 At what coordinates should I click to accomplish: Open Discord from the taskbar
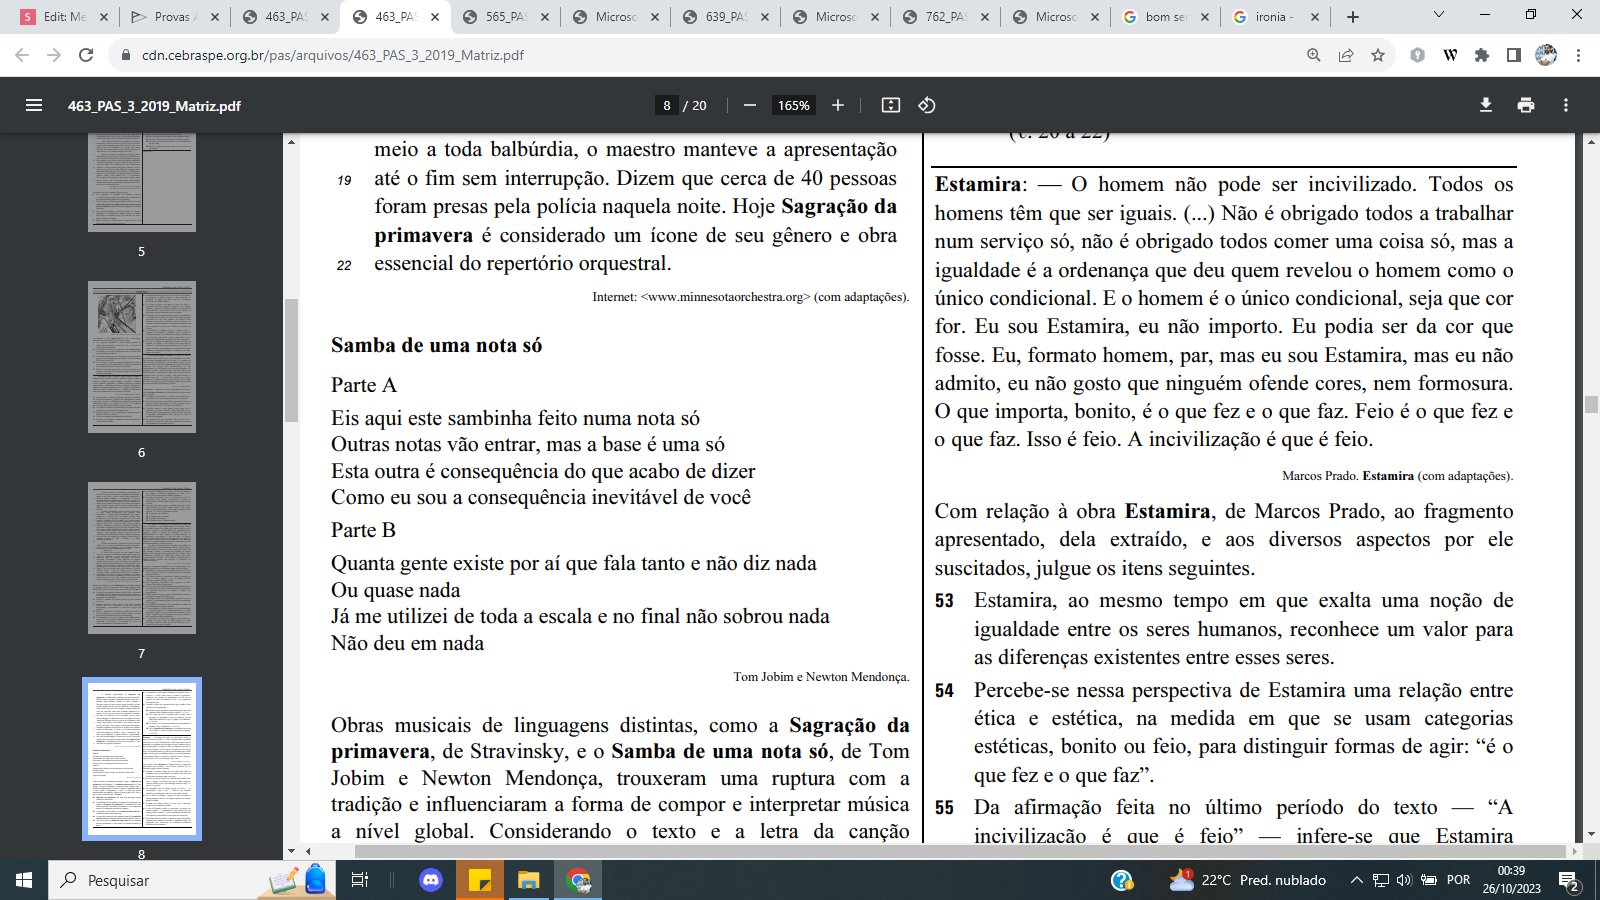pos(431,880)
